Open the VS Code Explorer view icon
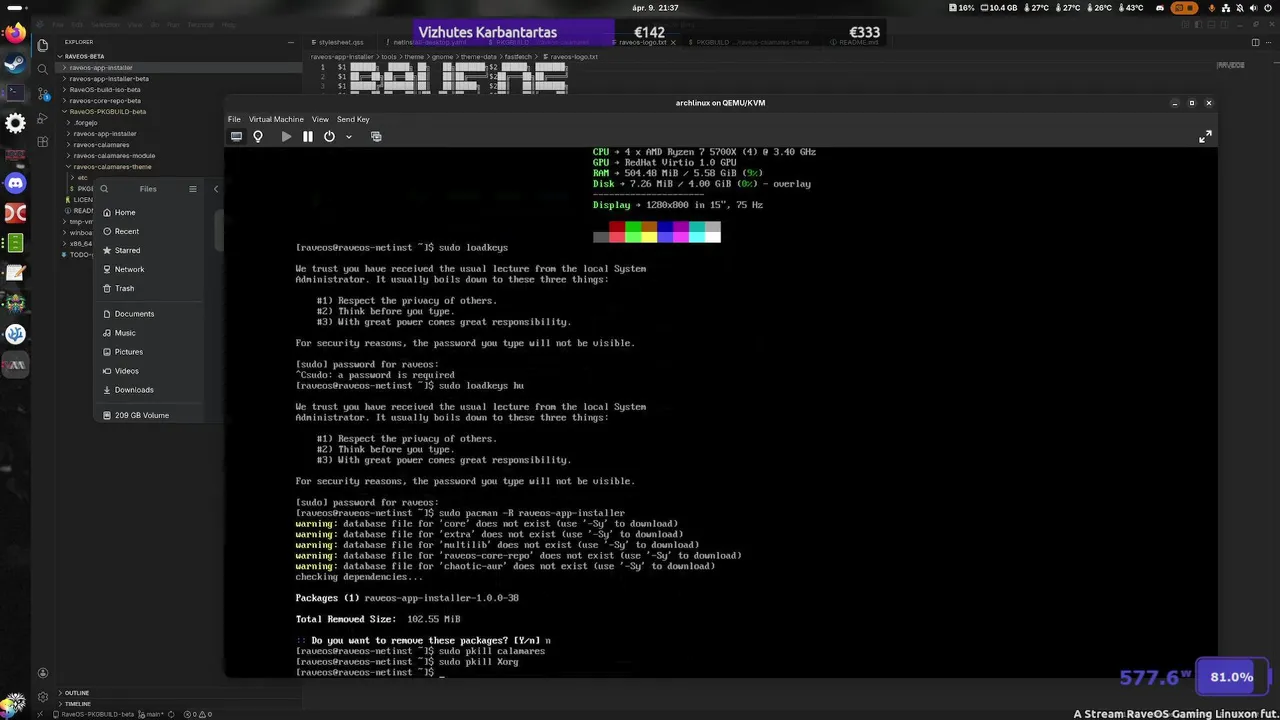The image size is (1280, 720). click(x=42, y=45)
